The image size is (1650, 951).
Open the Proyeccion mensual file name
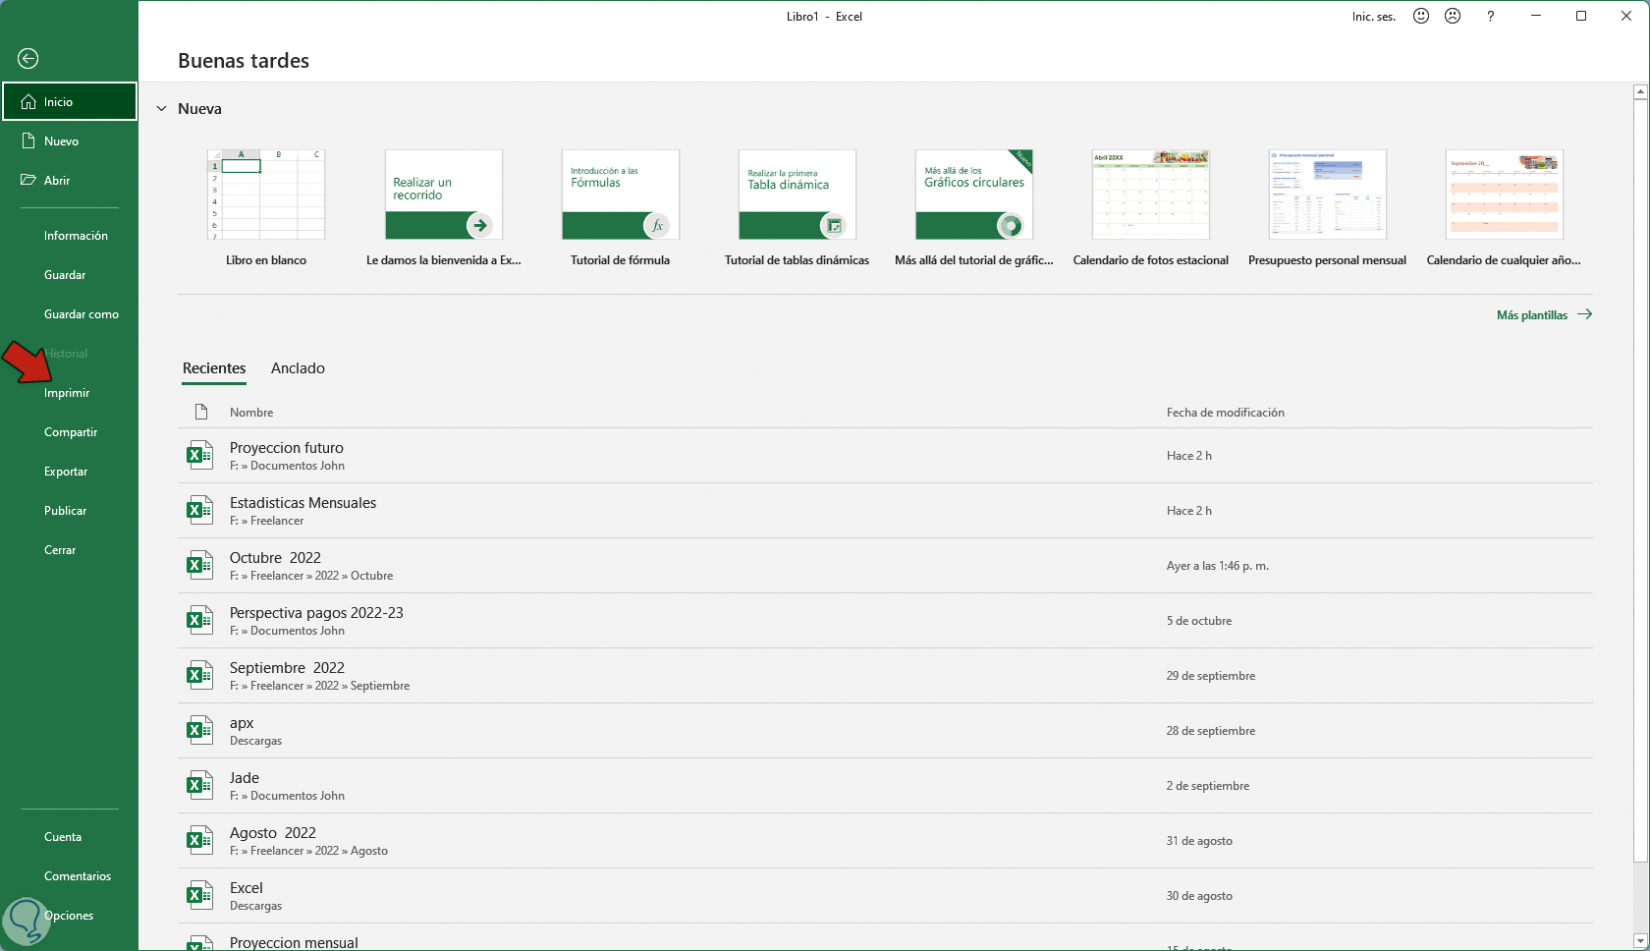[x=294, y=942]
